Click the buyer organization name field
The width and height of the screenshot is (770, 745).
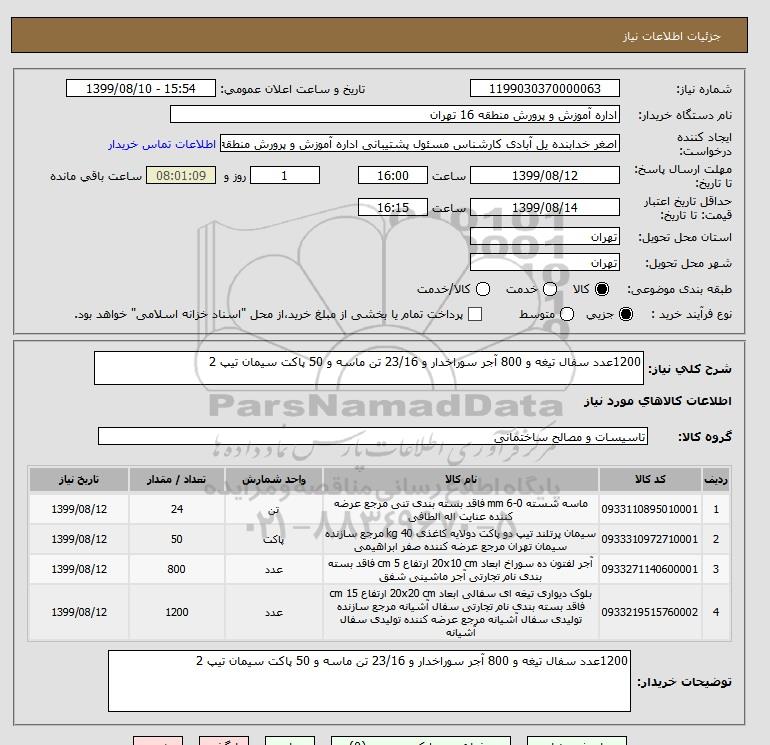pyautogui.click(x=394, y=114)
